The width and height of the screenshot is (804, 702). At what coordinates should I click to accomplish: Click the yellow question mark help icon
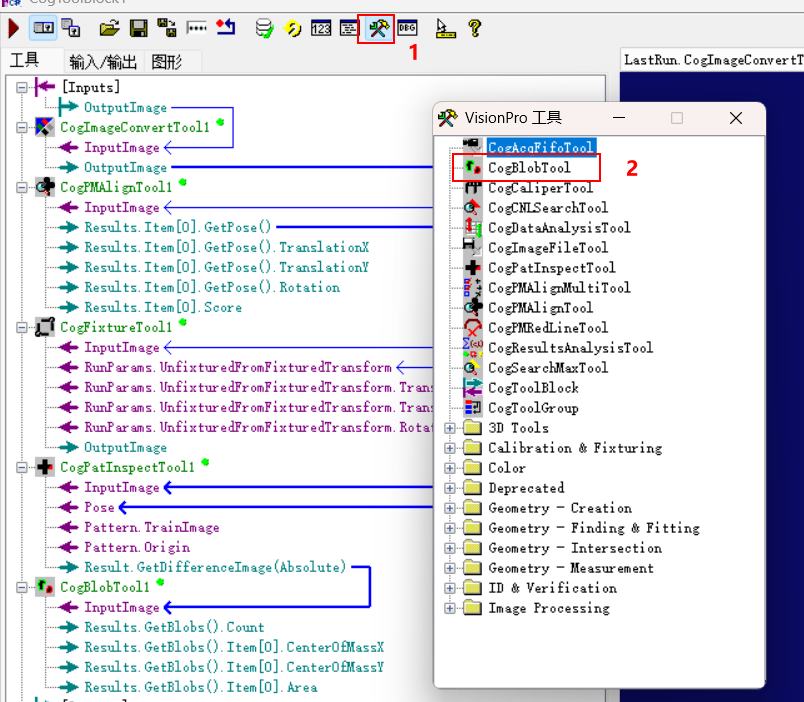tap(475, 28)
